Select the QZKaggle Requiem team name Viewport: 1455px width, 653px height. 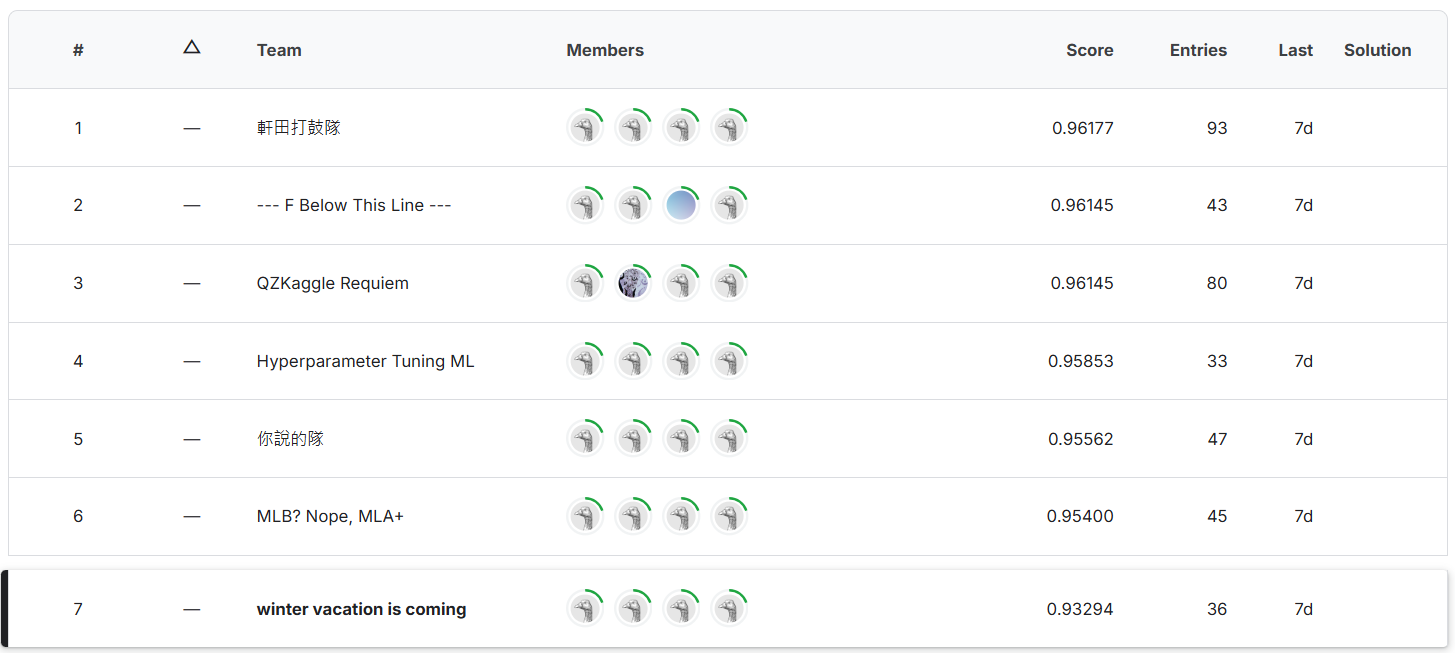click(x=332, y=284)
